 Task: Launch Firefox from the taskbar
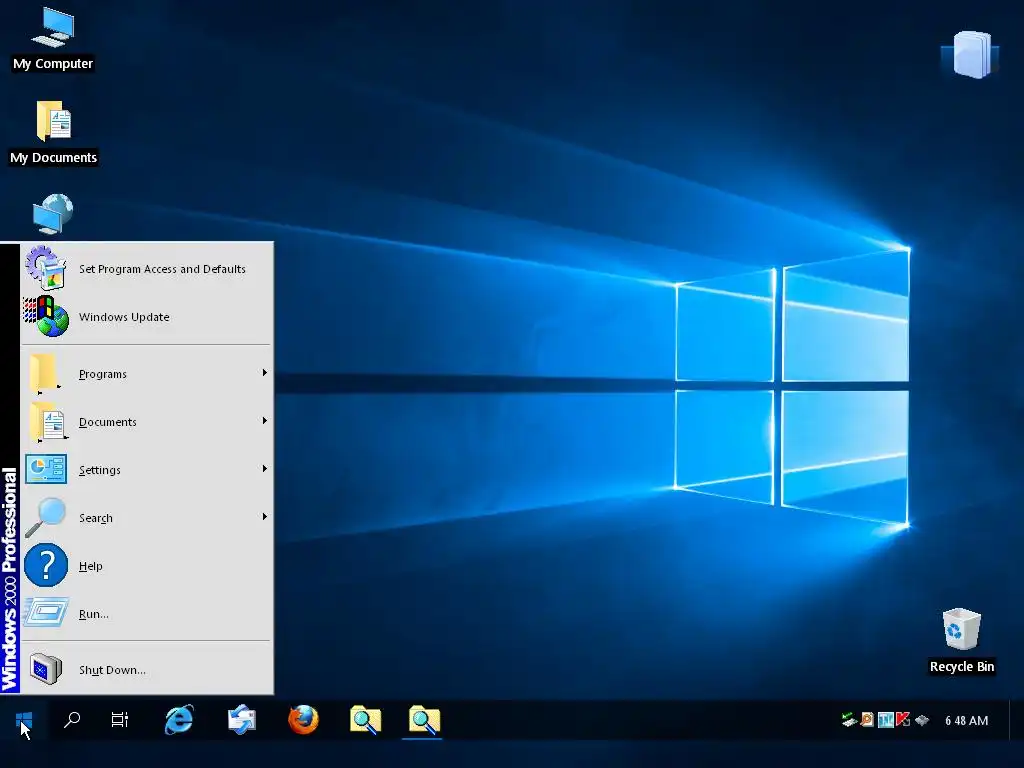tap(304, 720)
